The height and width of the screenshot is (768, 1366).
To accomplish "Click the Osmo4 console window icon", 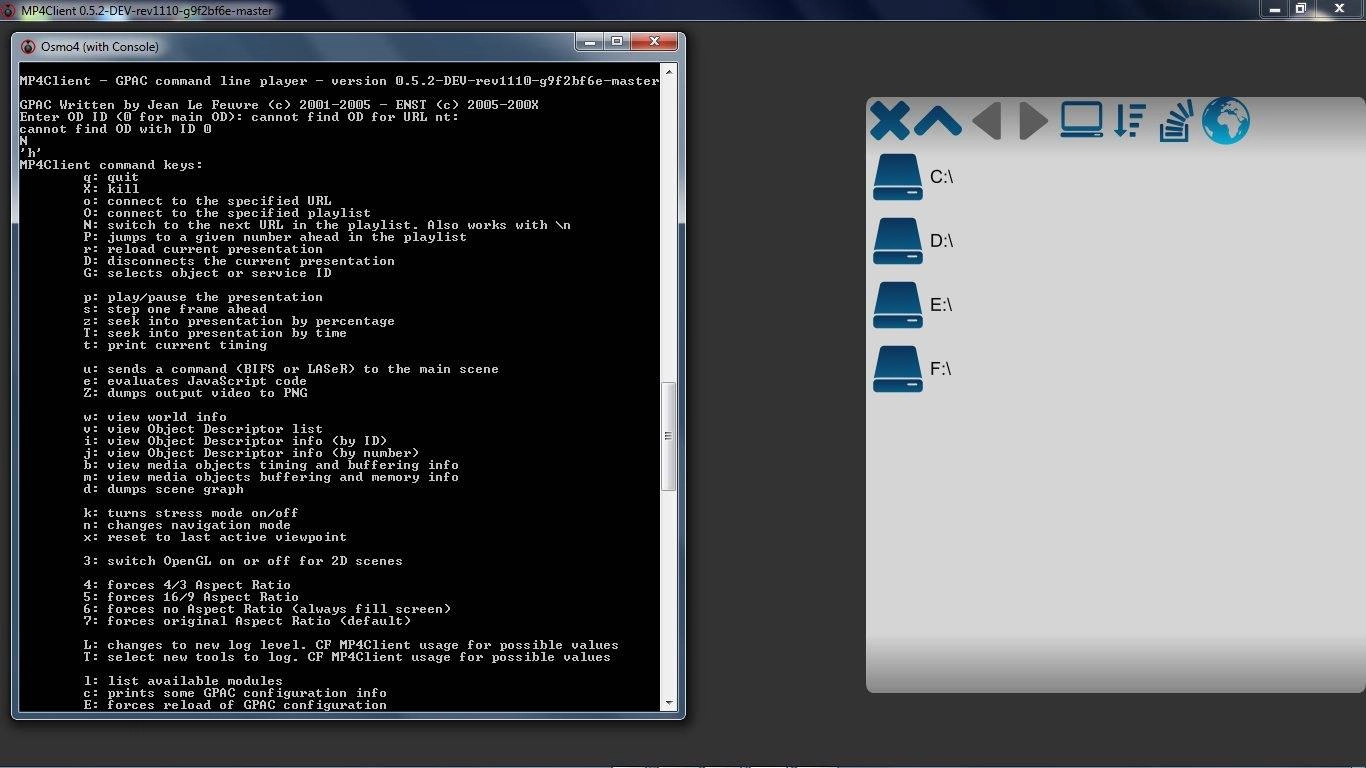I will point(28,46).
